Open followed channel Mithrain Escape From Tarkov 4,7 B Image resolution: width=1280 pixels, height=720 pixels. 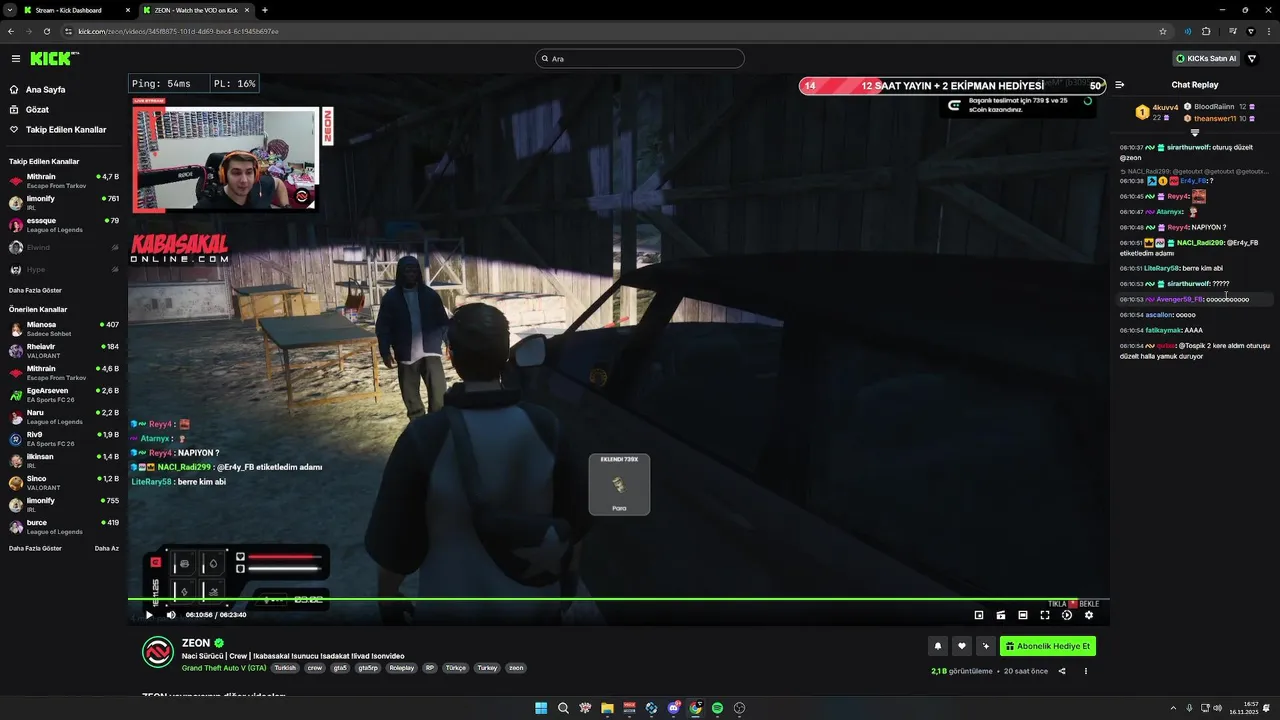point(64,181)
